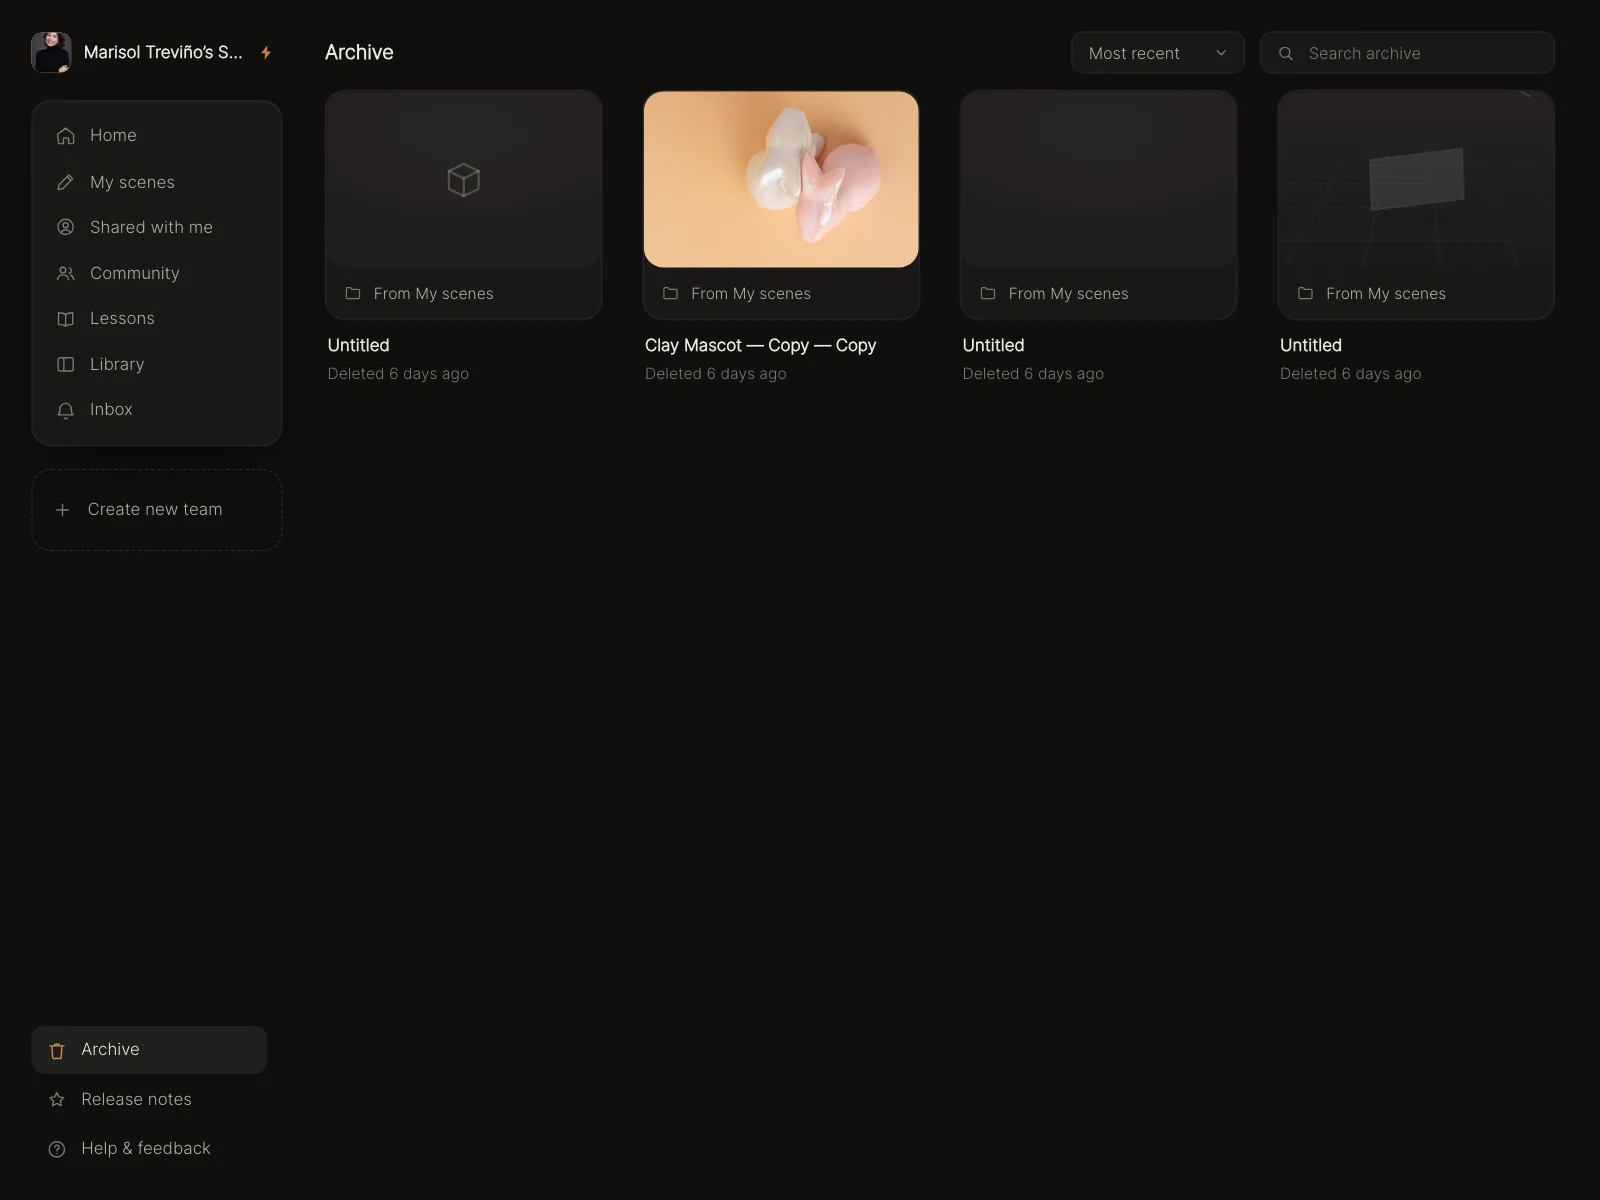Open the Clay Mascot thumbnail

point(781,180)
